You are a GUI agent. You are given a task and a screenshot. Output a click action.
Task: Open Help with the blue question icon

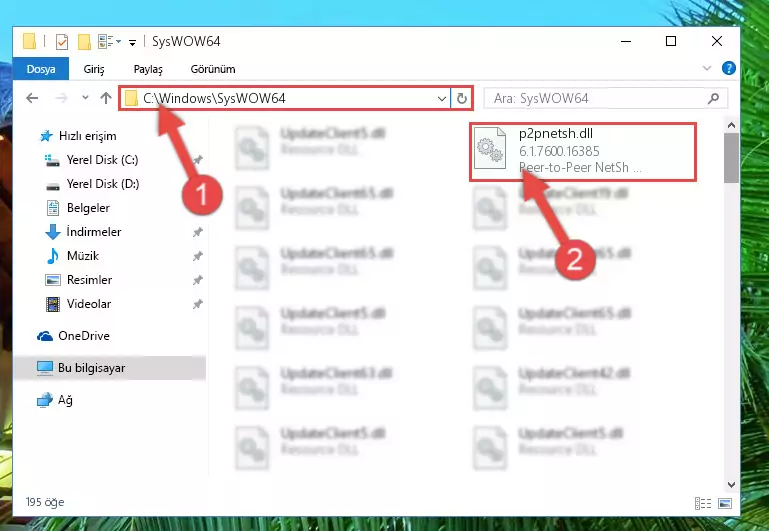tap(728, 68)
